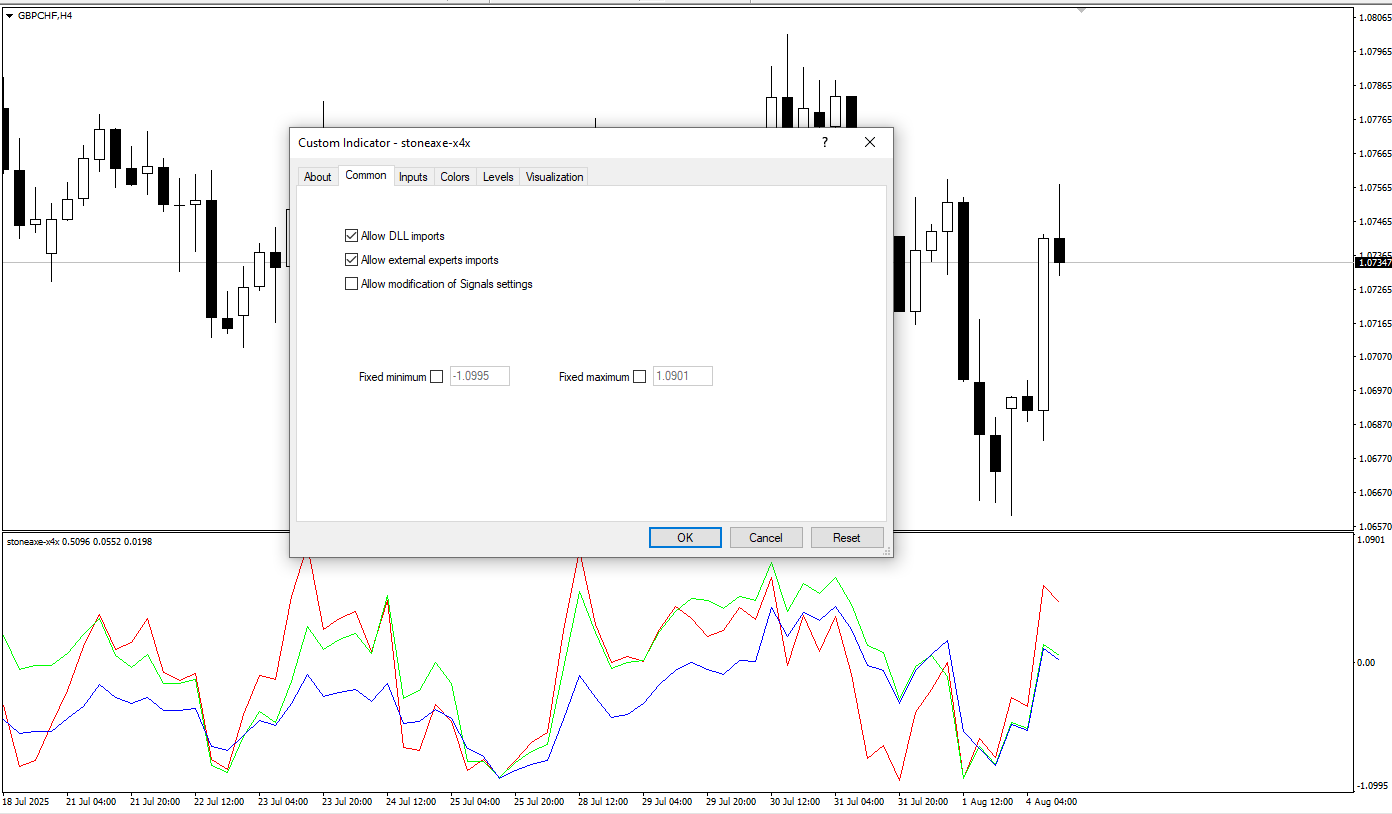Image resolution: width=1392 pixels, height=814 pixels.
Task: Click the chart shift triangle marker
Action: pyautogui.click(x=1081, y=10)
